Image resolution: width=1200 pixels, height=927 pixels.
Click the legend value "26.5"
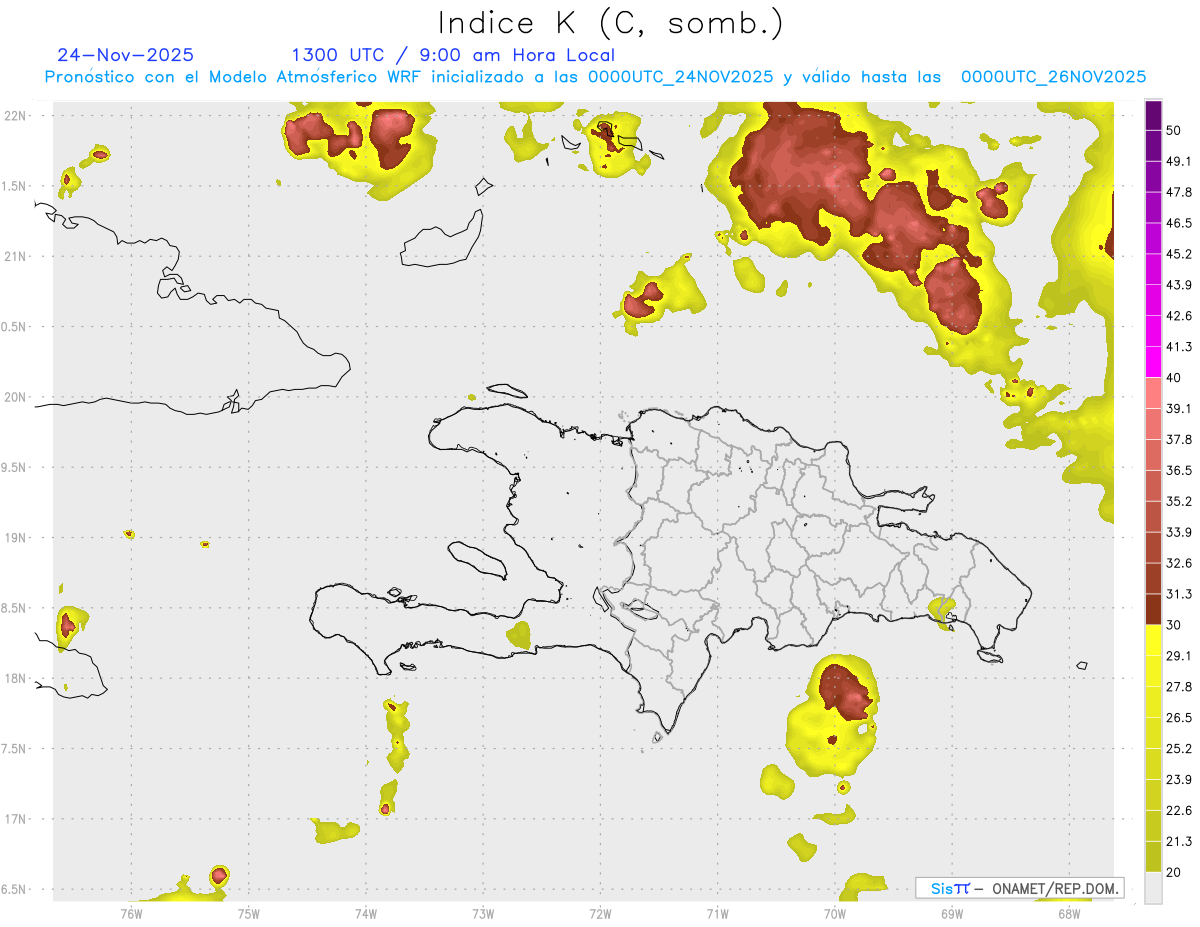point(1179,717)
